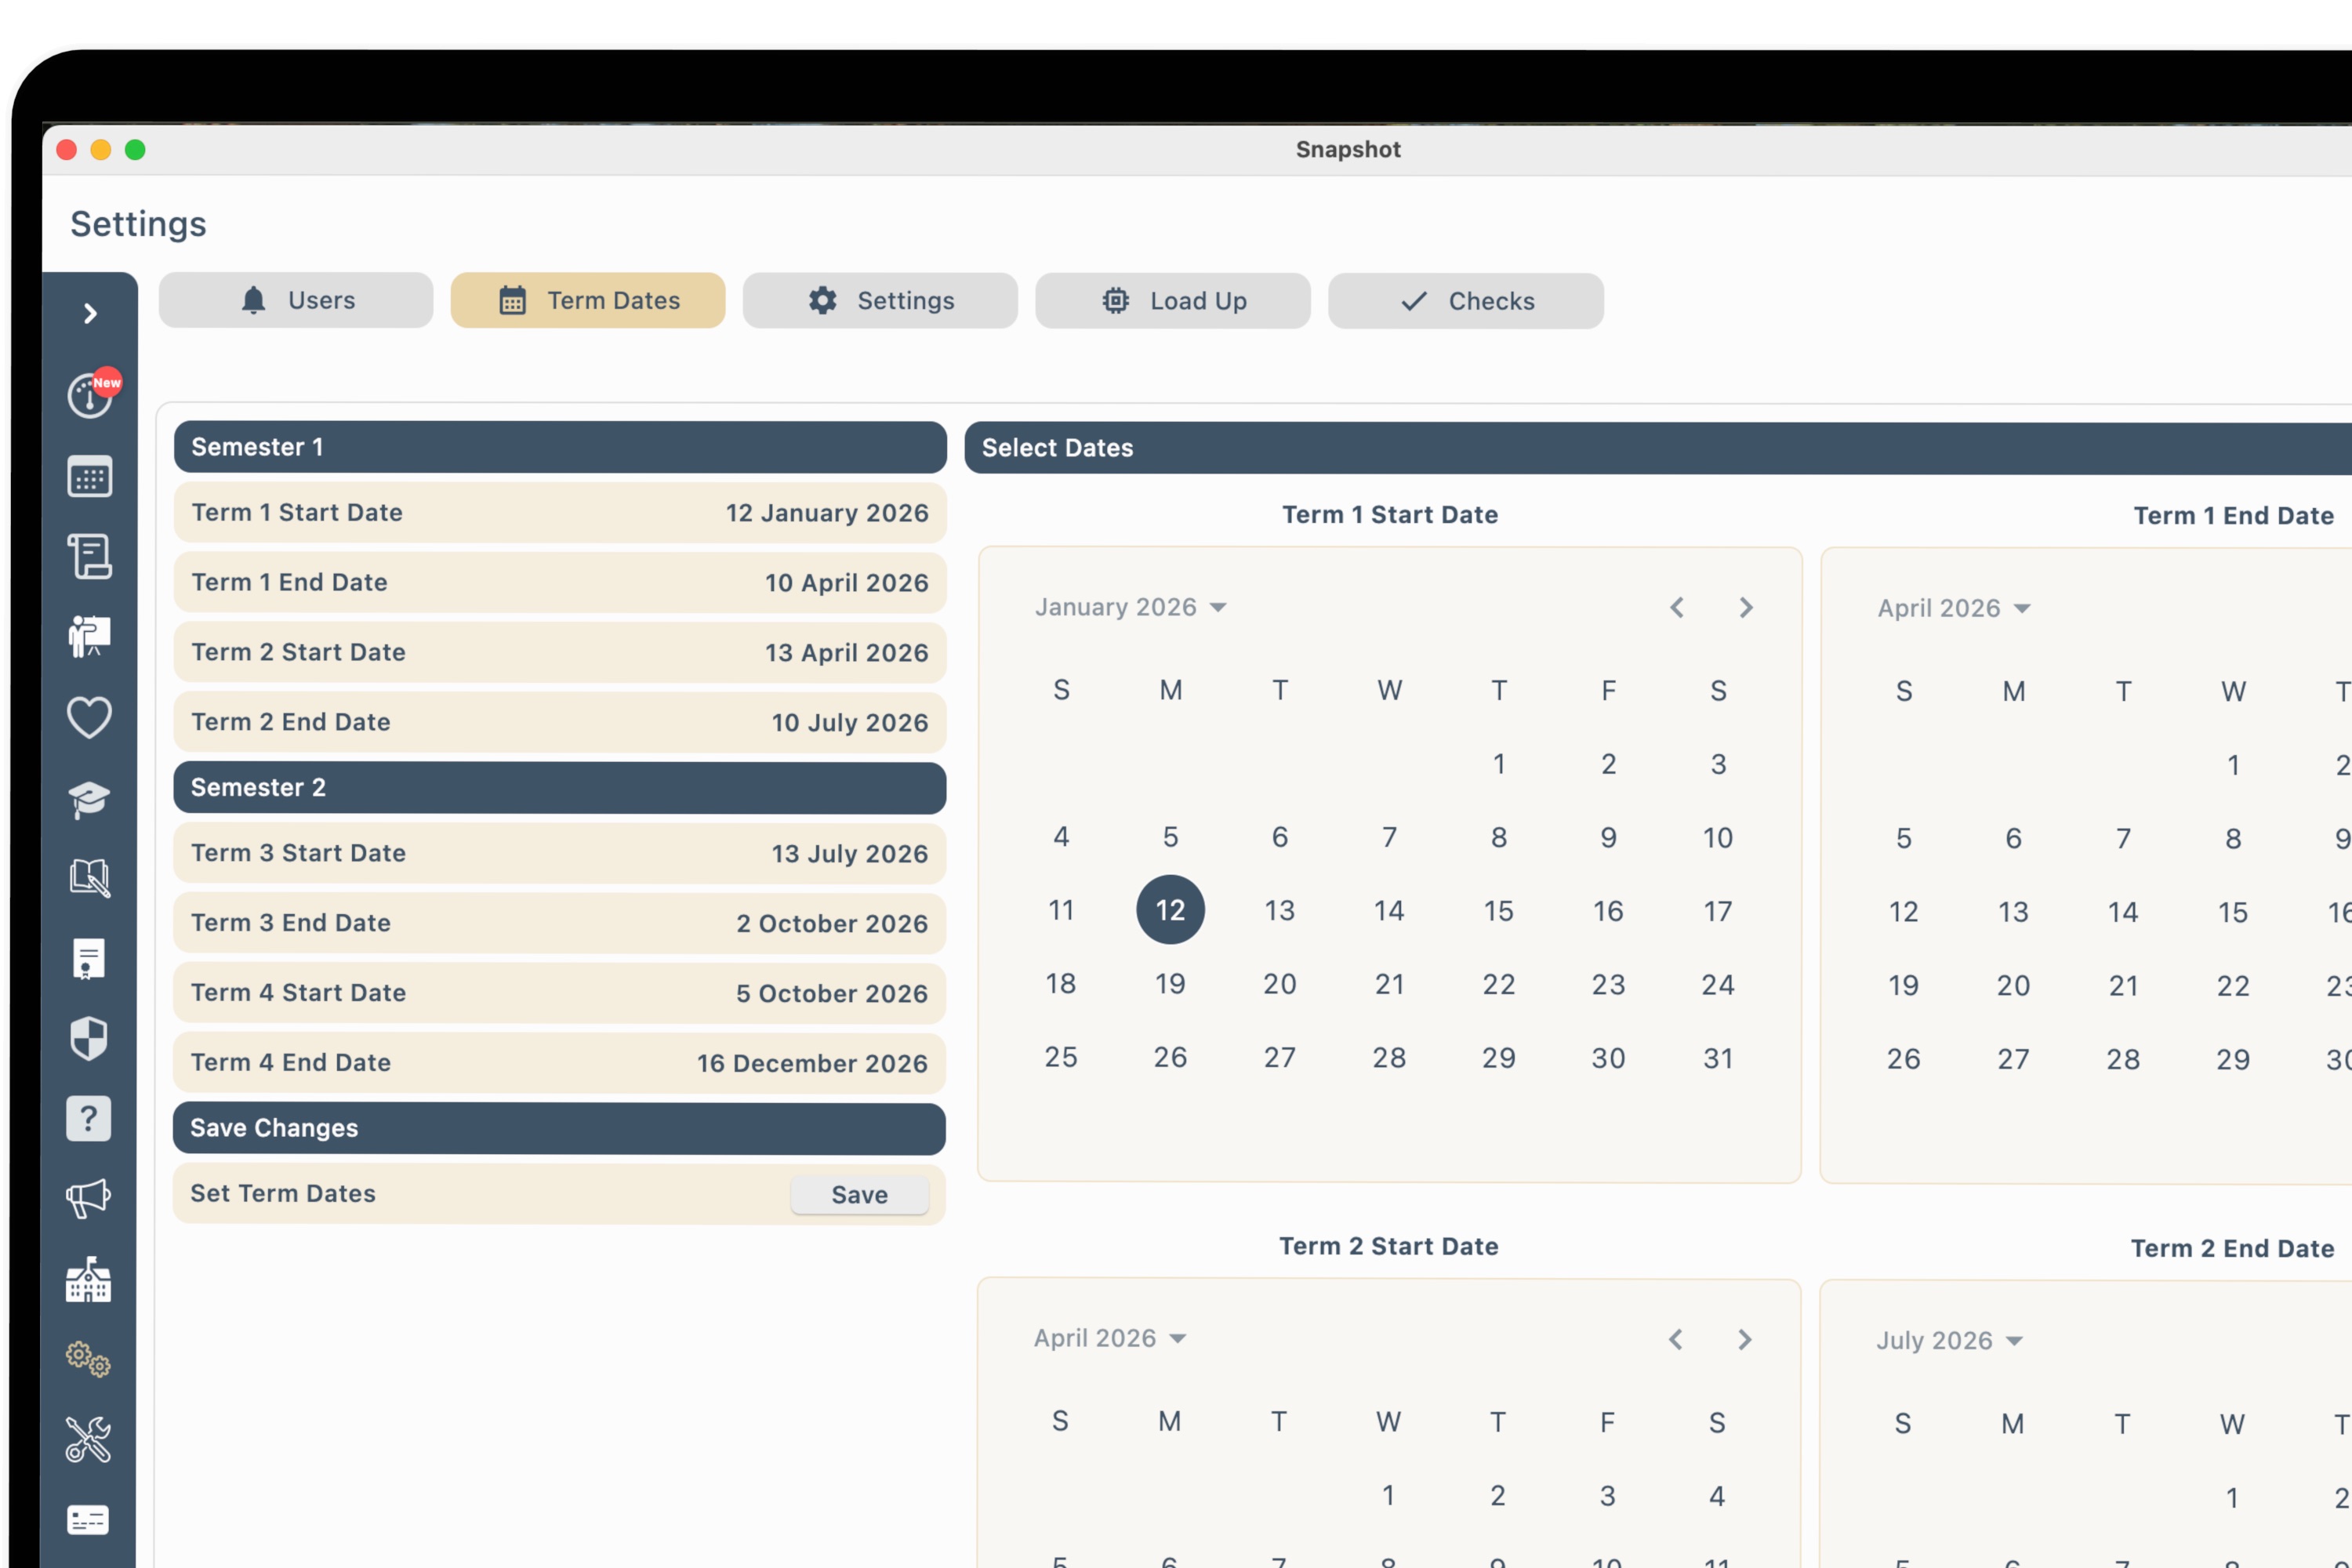
Task: Open the book with pencil sidebar icon
Action: [x=89, y=878]
